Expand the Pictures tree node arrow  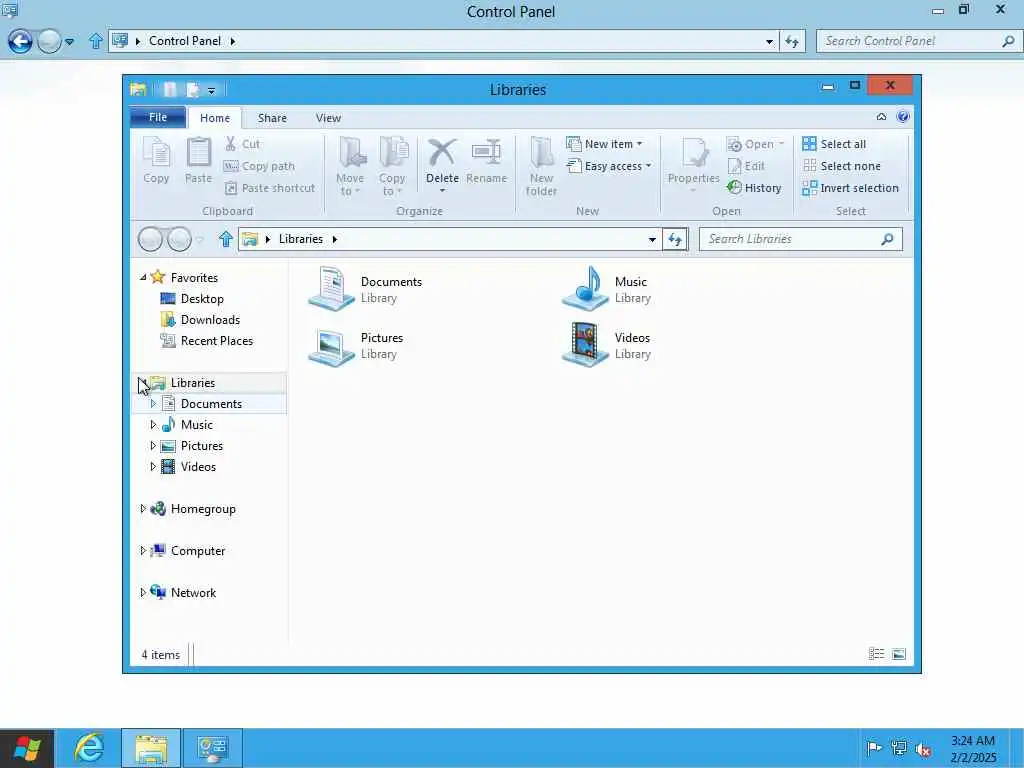tap(153, 445)
